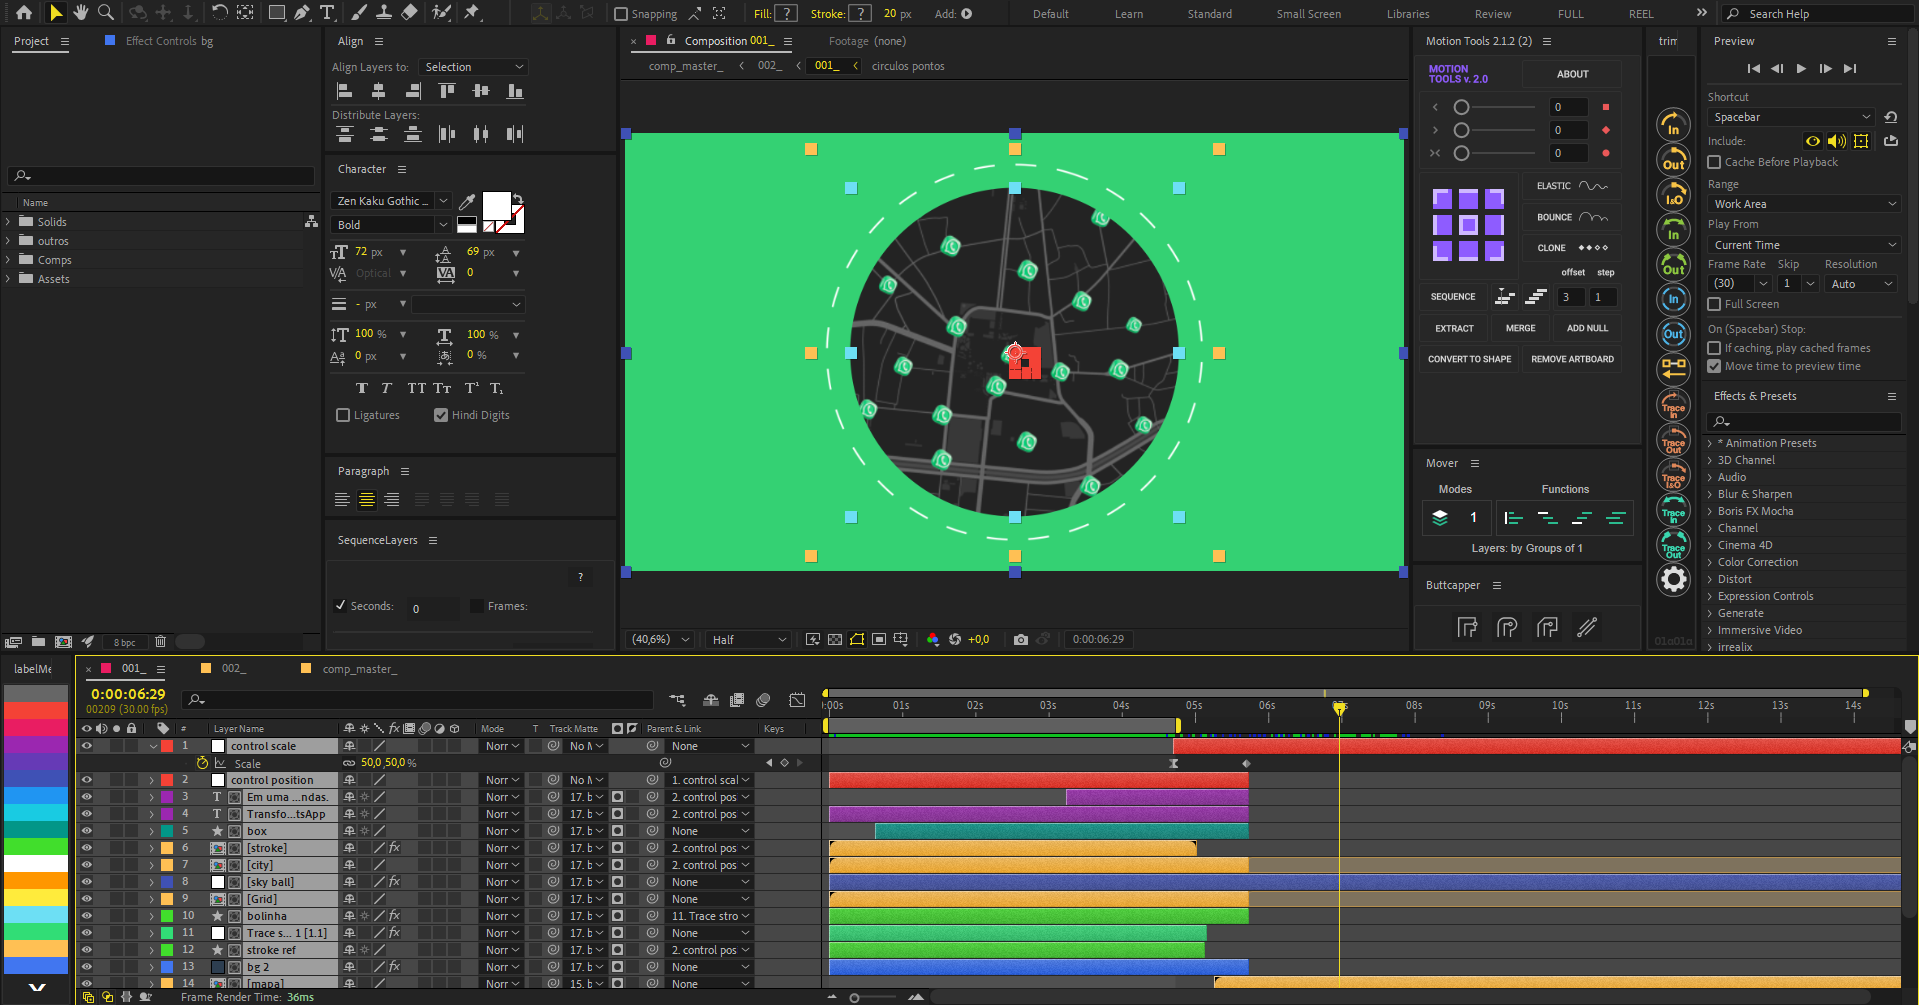Select the Pen tool
1919x1005 pixels.
[x=302, y=13]
